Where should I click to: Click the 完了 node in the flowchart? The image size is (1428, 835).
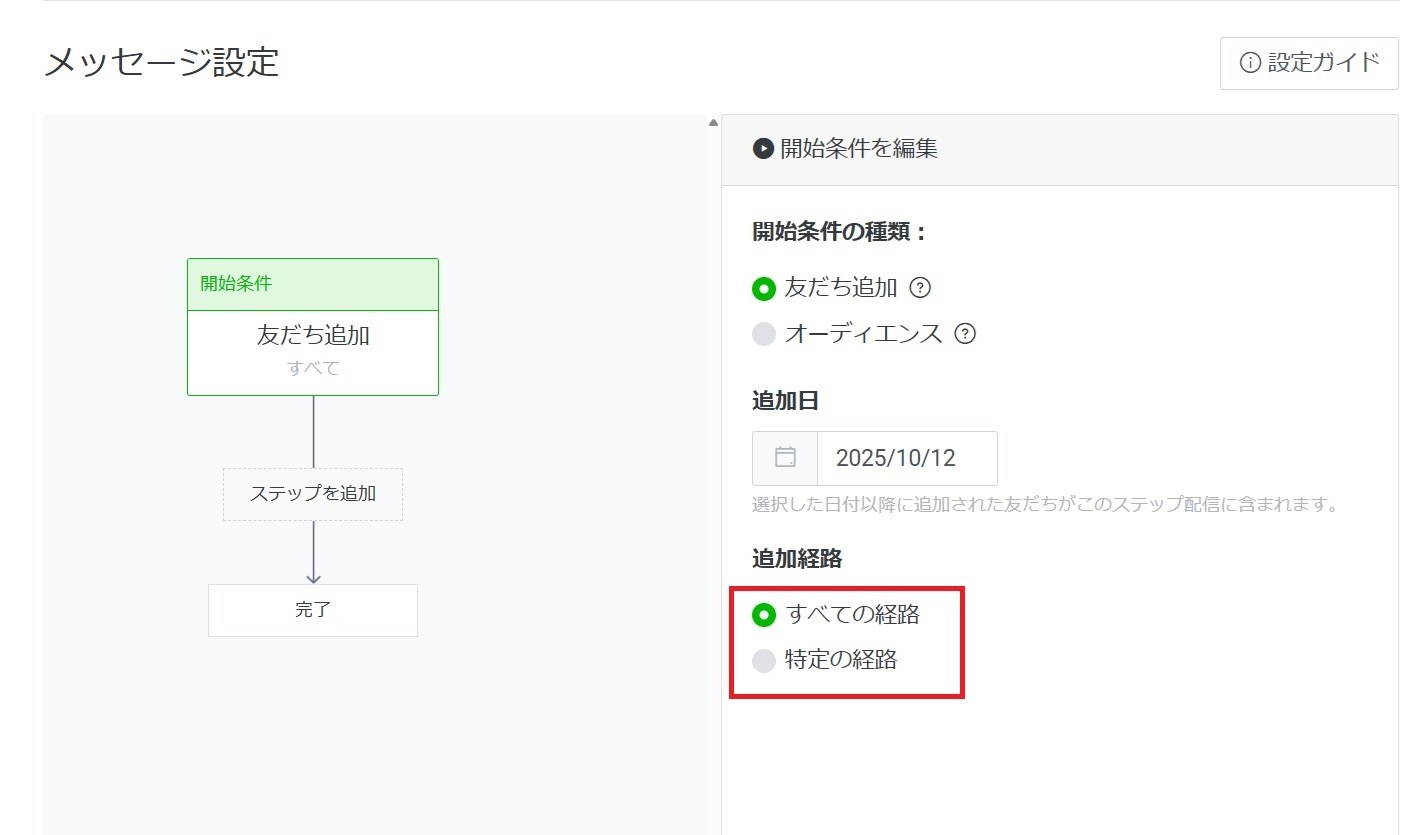click(313, 610)
